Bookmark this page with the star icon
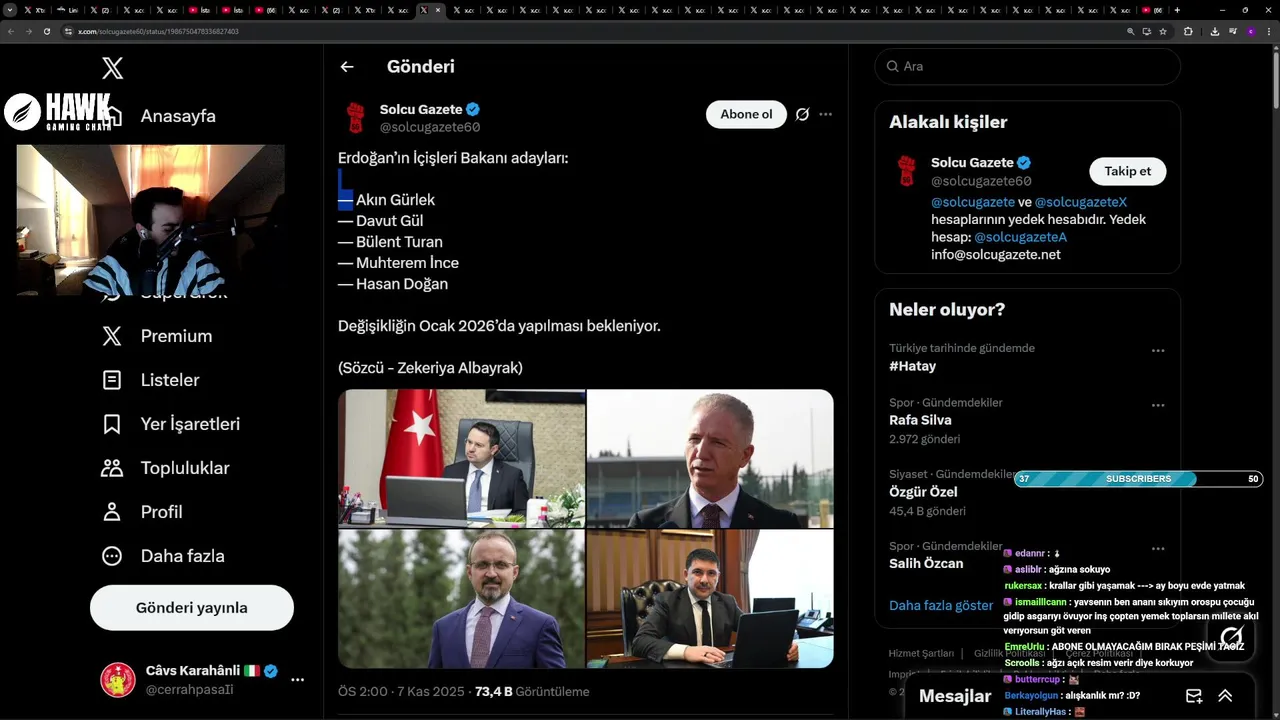Screen dimensions: 1280x720 [1163, 31]
